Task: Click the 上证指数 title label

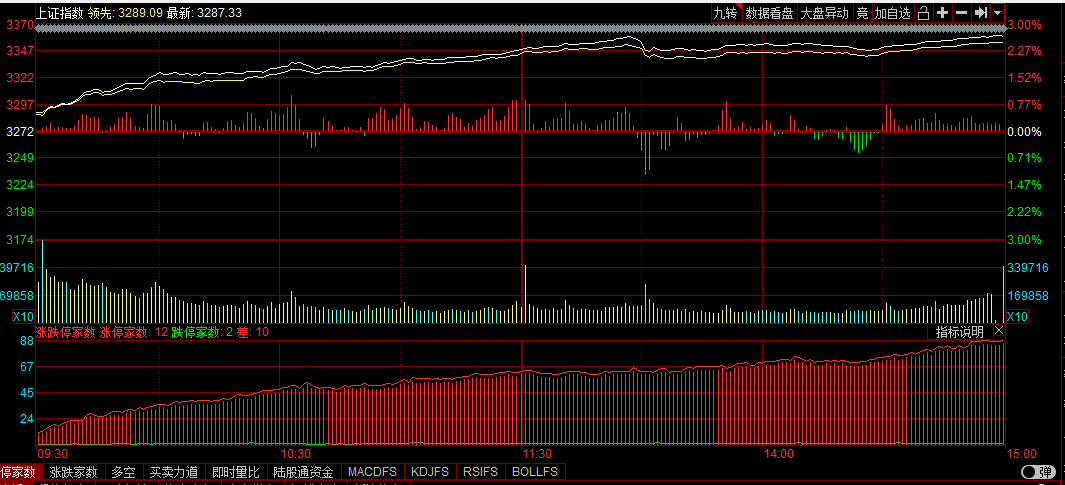Action: tap(60, 13)
